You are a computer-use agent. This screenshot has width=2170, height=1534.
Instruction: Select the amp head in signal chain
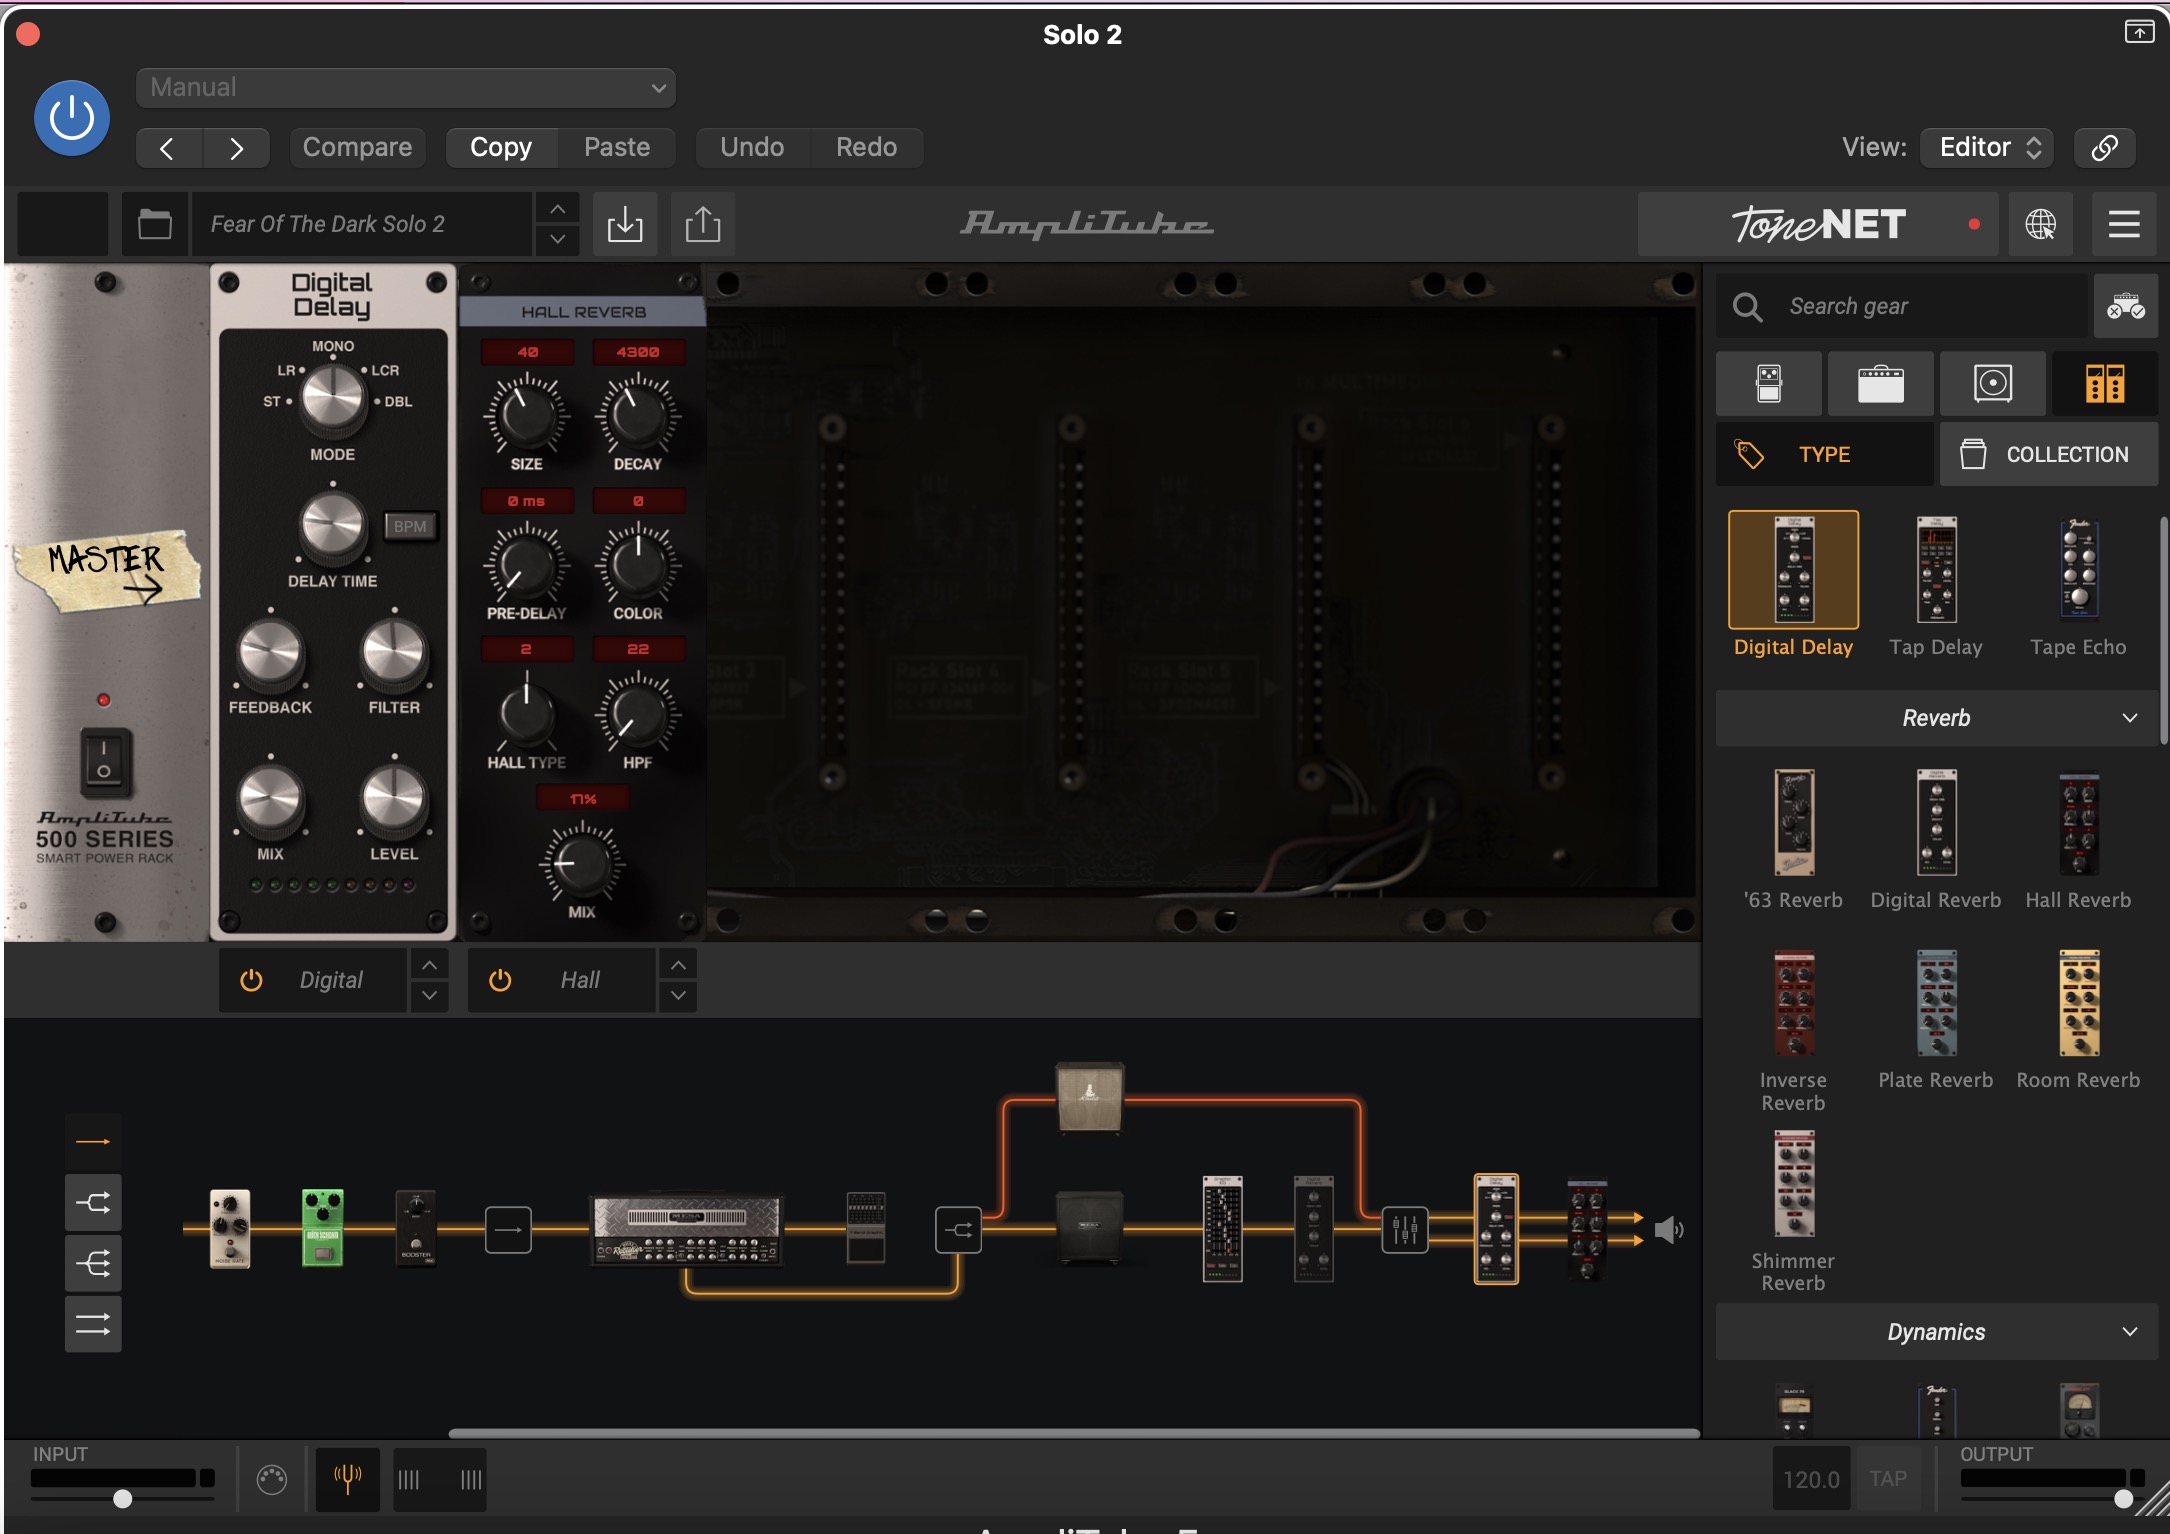click(x=686, y=1231)
